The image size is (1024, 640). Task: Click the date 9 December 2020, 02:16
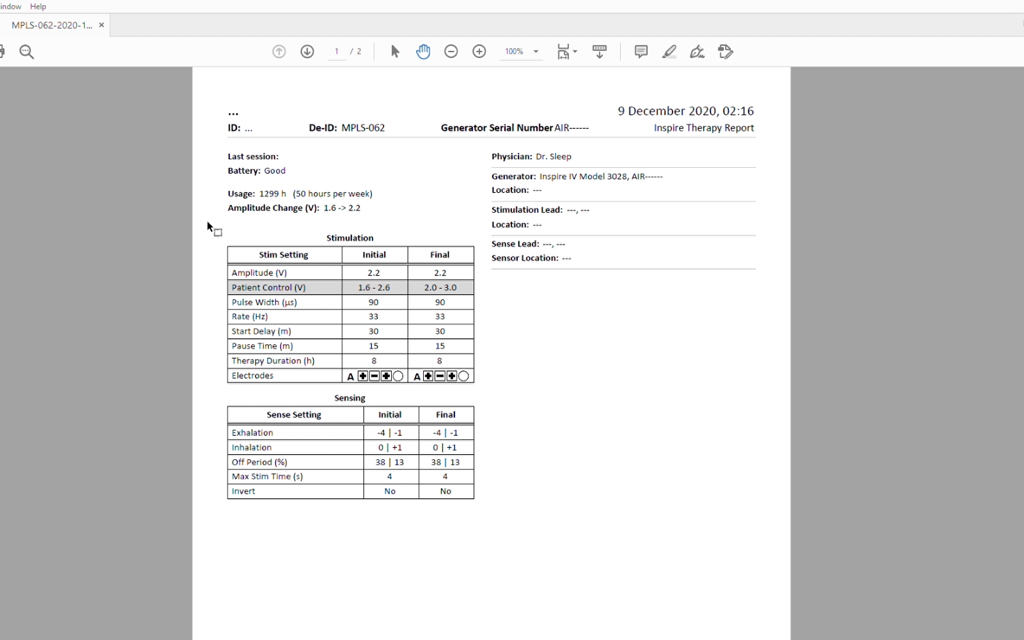click(686, 111)
